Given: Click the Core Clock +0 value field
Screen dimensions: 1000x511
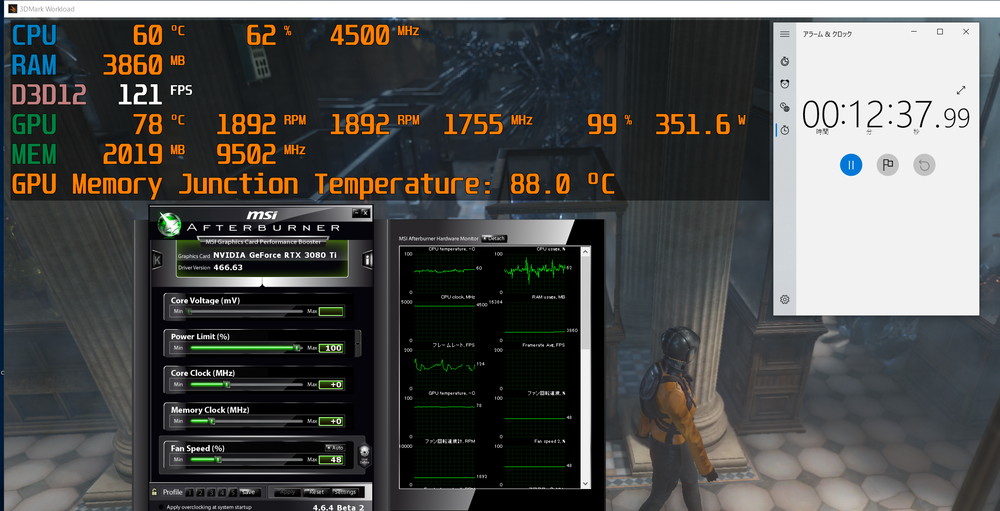Looking at the screenshot, I should [331, 385].
